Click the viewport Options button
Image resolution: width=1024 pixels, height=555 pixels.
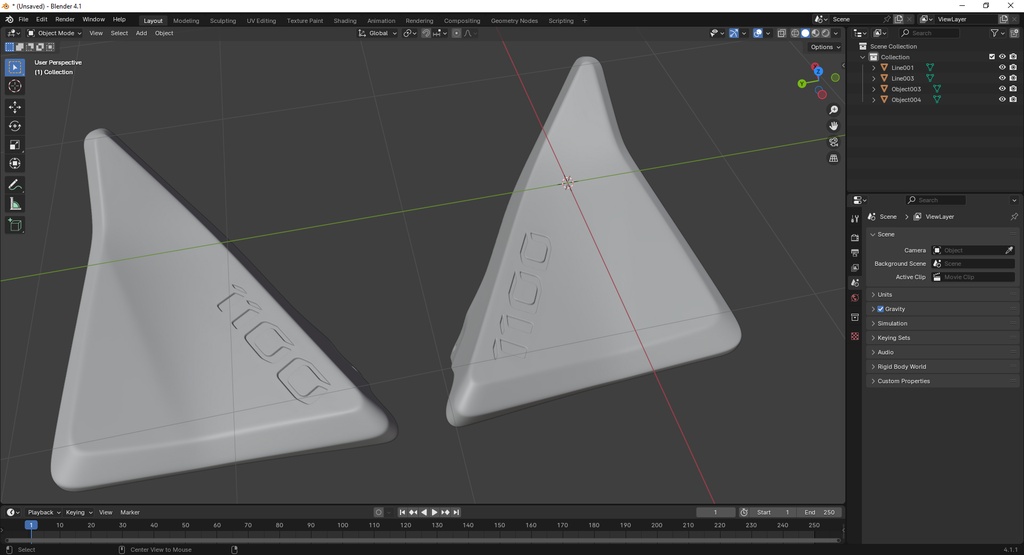point(825,47)
